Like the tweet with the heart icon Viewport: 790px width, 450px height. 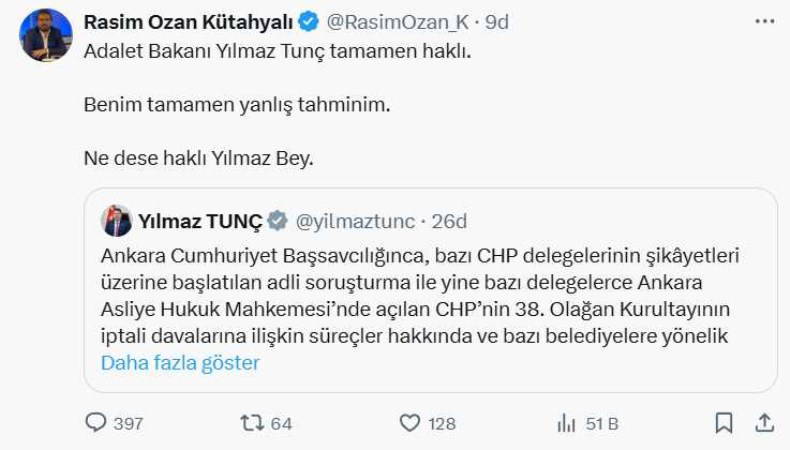[409, 423]
